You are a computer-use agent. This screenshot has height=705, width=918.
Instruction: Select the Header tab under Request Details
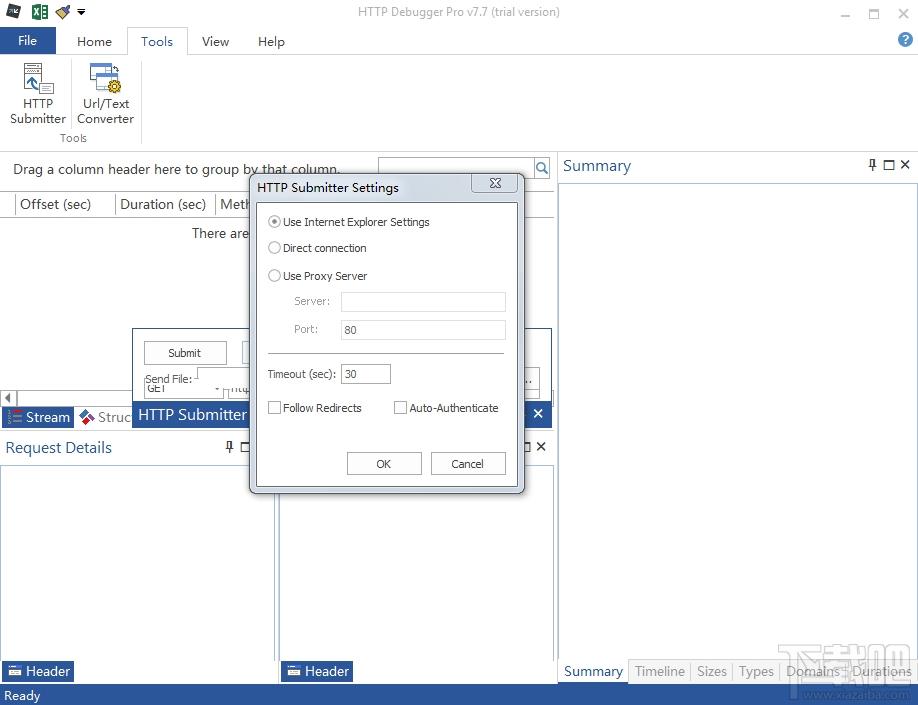(x=39, y=671)
